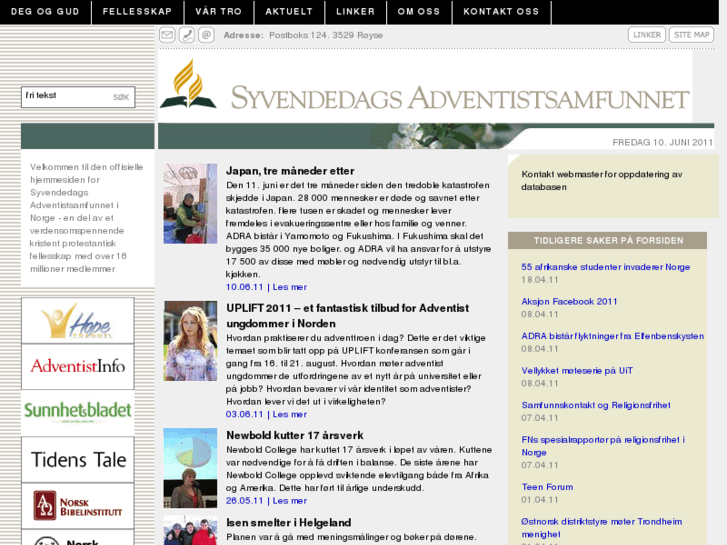Click the telephone contact icon
727x545 pixels.
(187, 35)
